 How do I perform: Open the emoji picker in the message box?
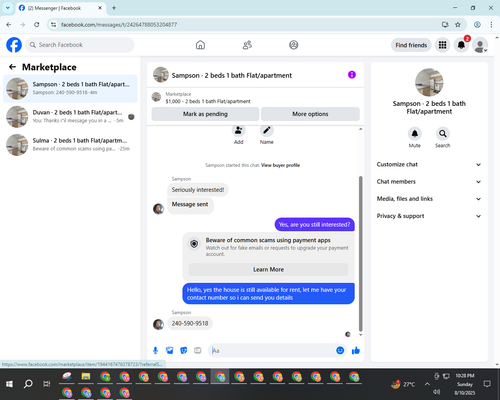[x=340, y=350]
